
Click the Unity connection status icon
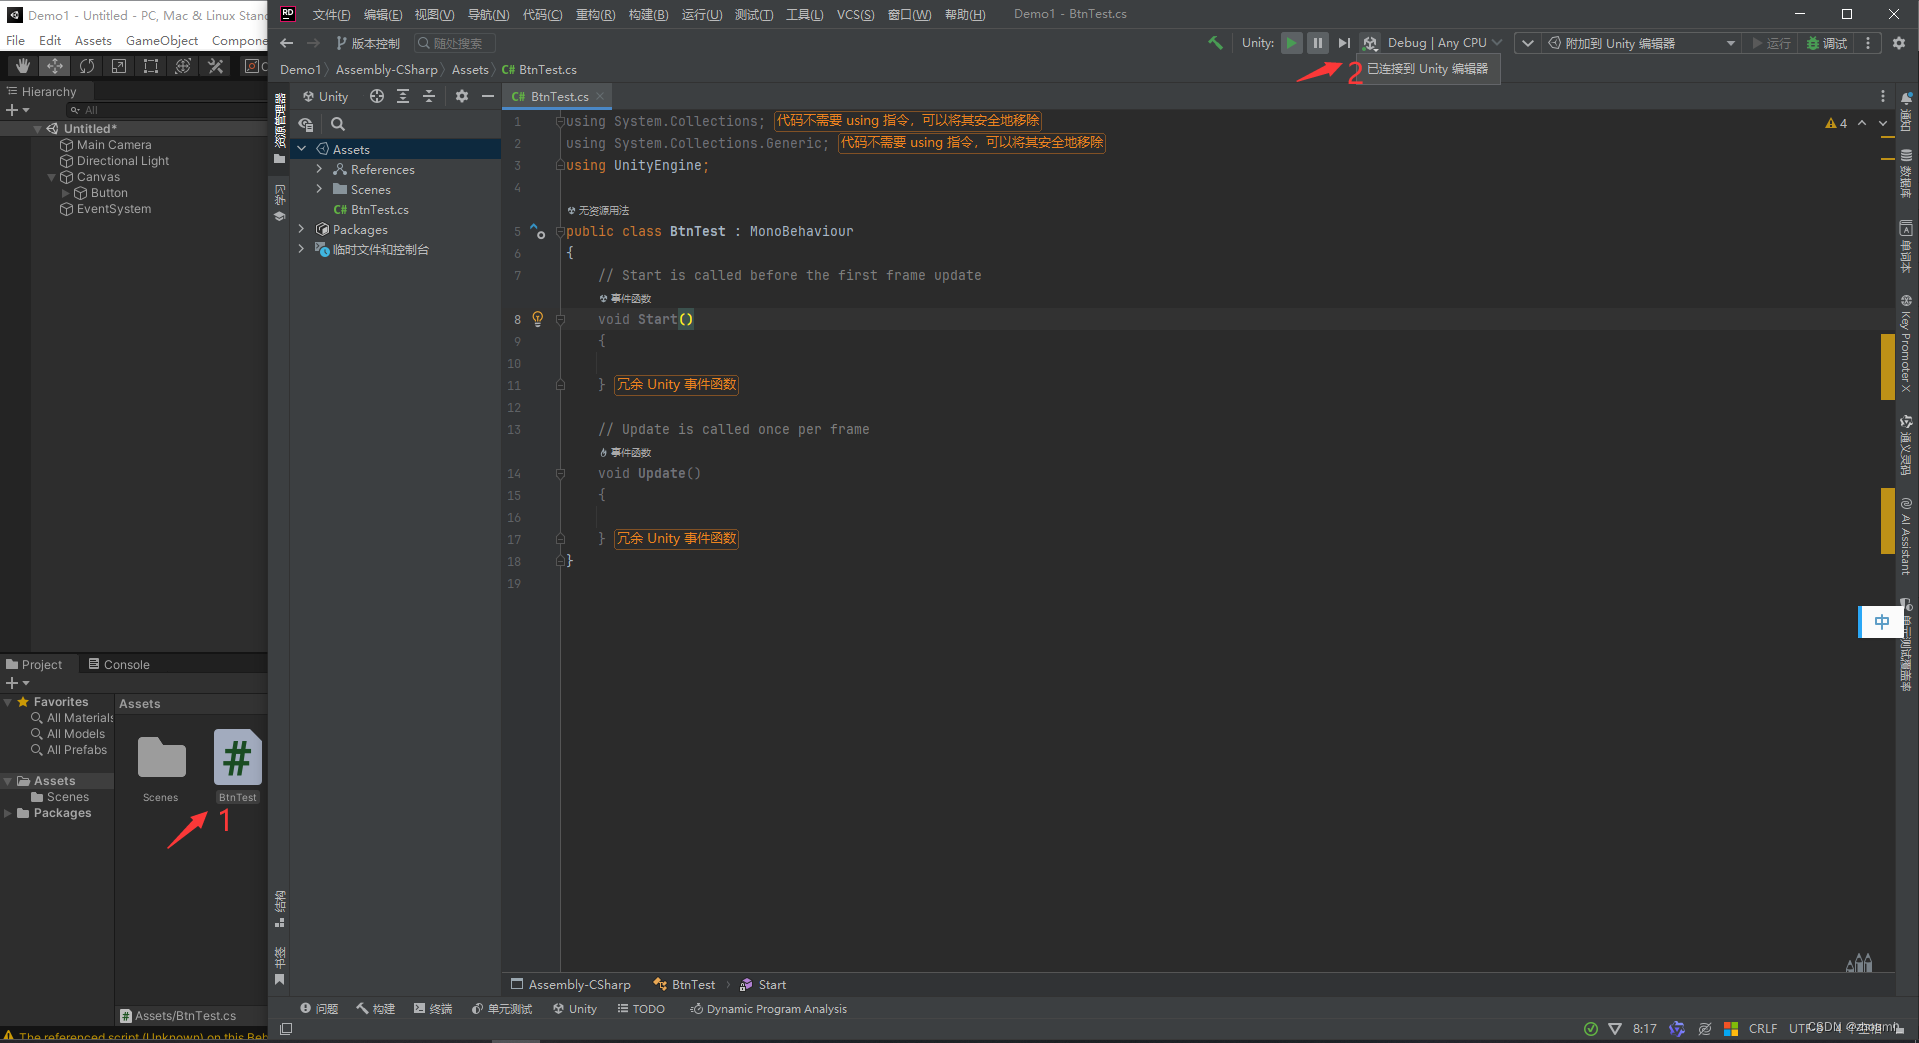pyautogui.click(x=1370, y=43)
